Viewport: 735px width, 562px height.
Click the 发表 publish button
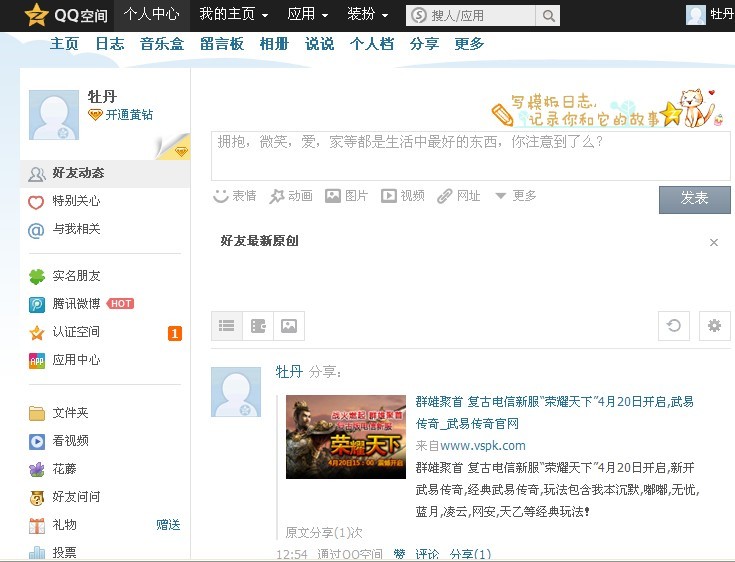click(695, 200)
